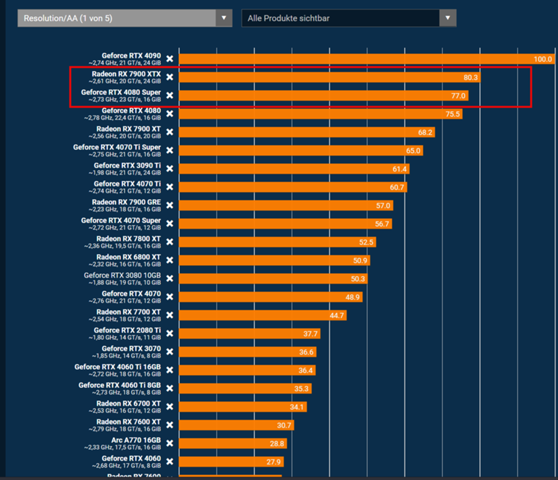Screen dimensions: 558x480
Task: Remove Geforce RTX 4080 Super via X icon
Action: click(170, 95)
